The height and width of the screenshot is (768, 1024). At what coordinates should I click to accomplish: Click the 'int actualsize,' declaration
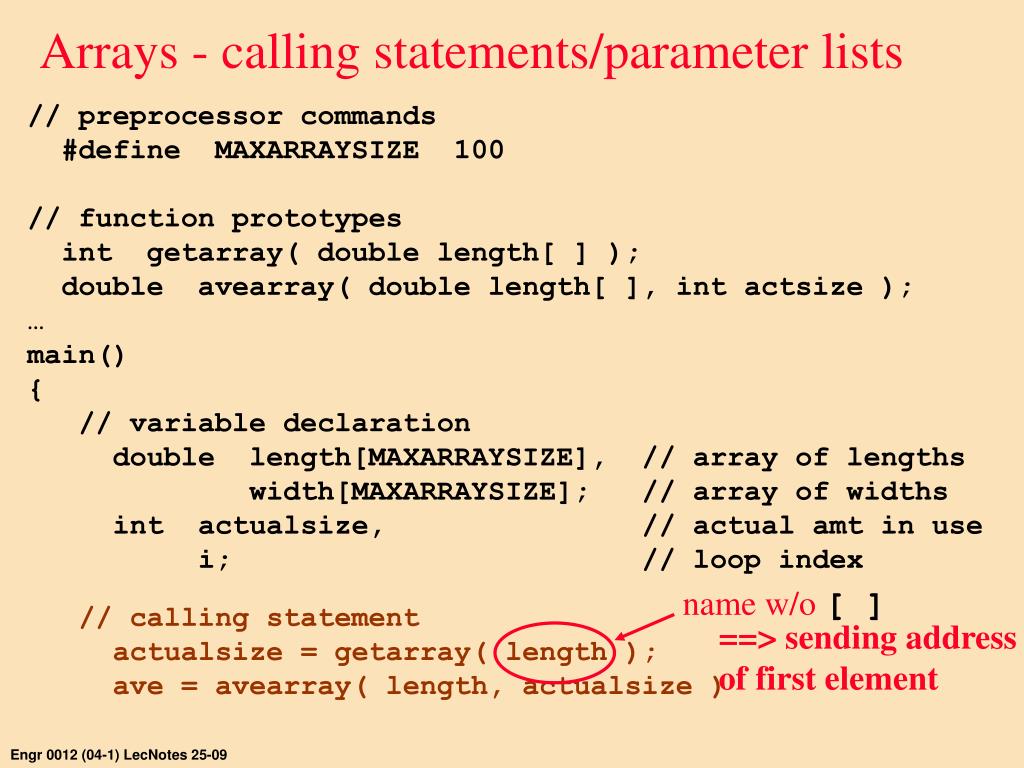tap(248, 526)
